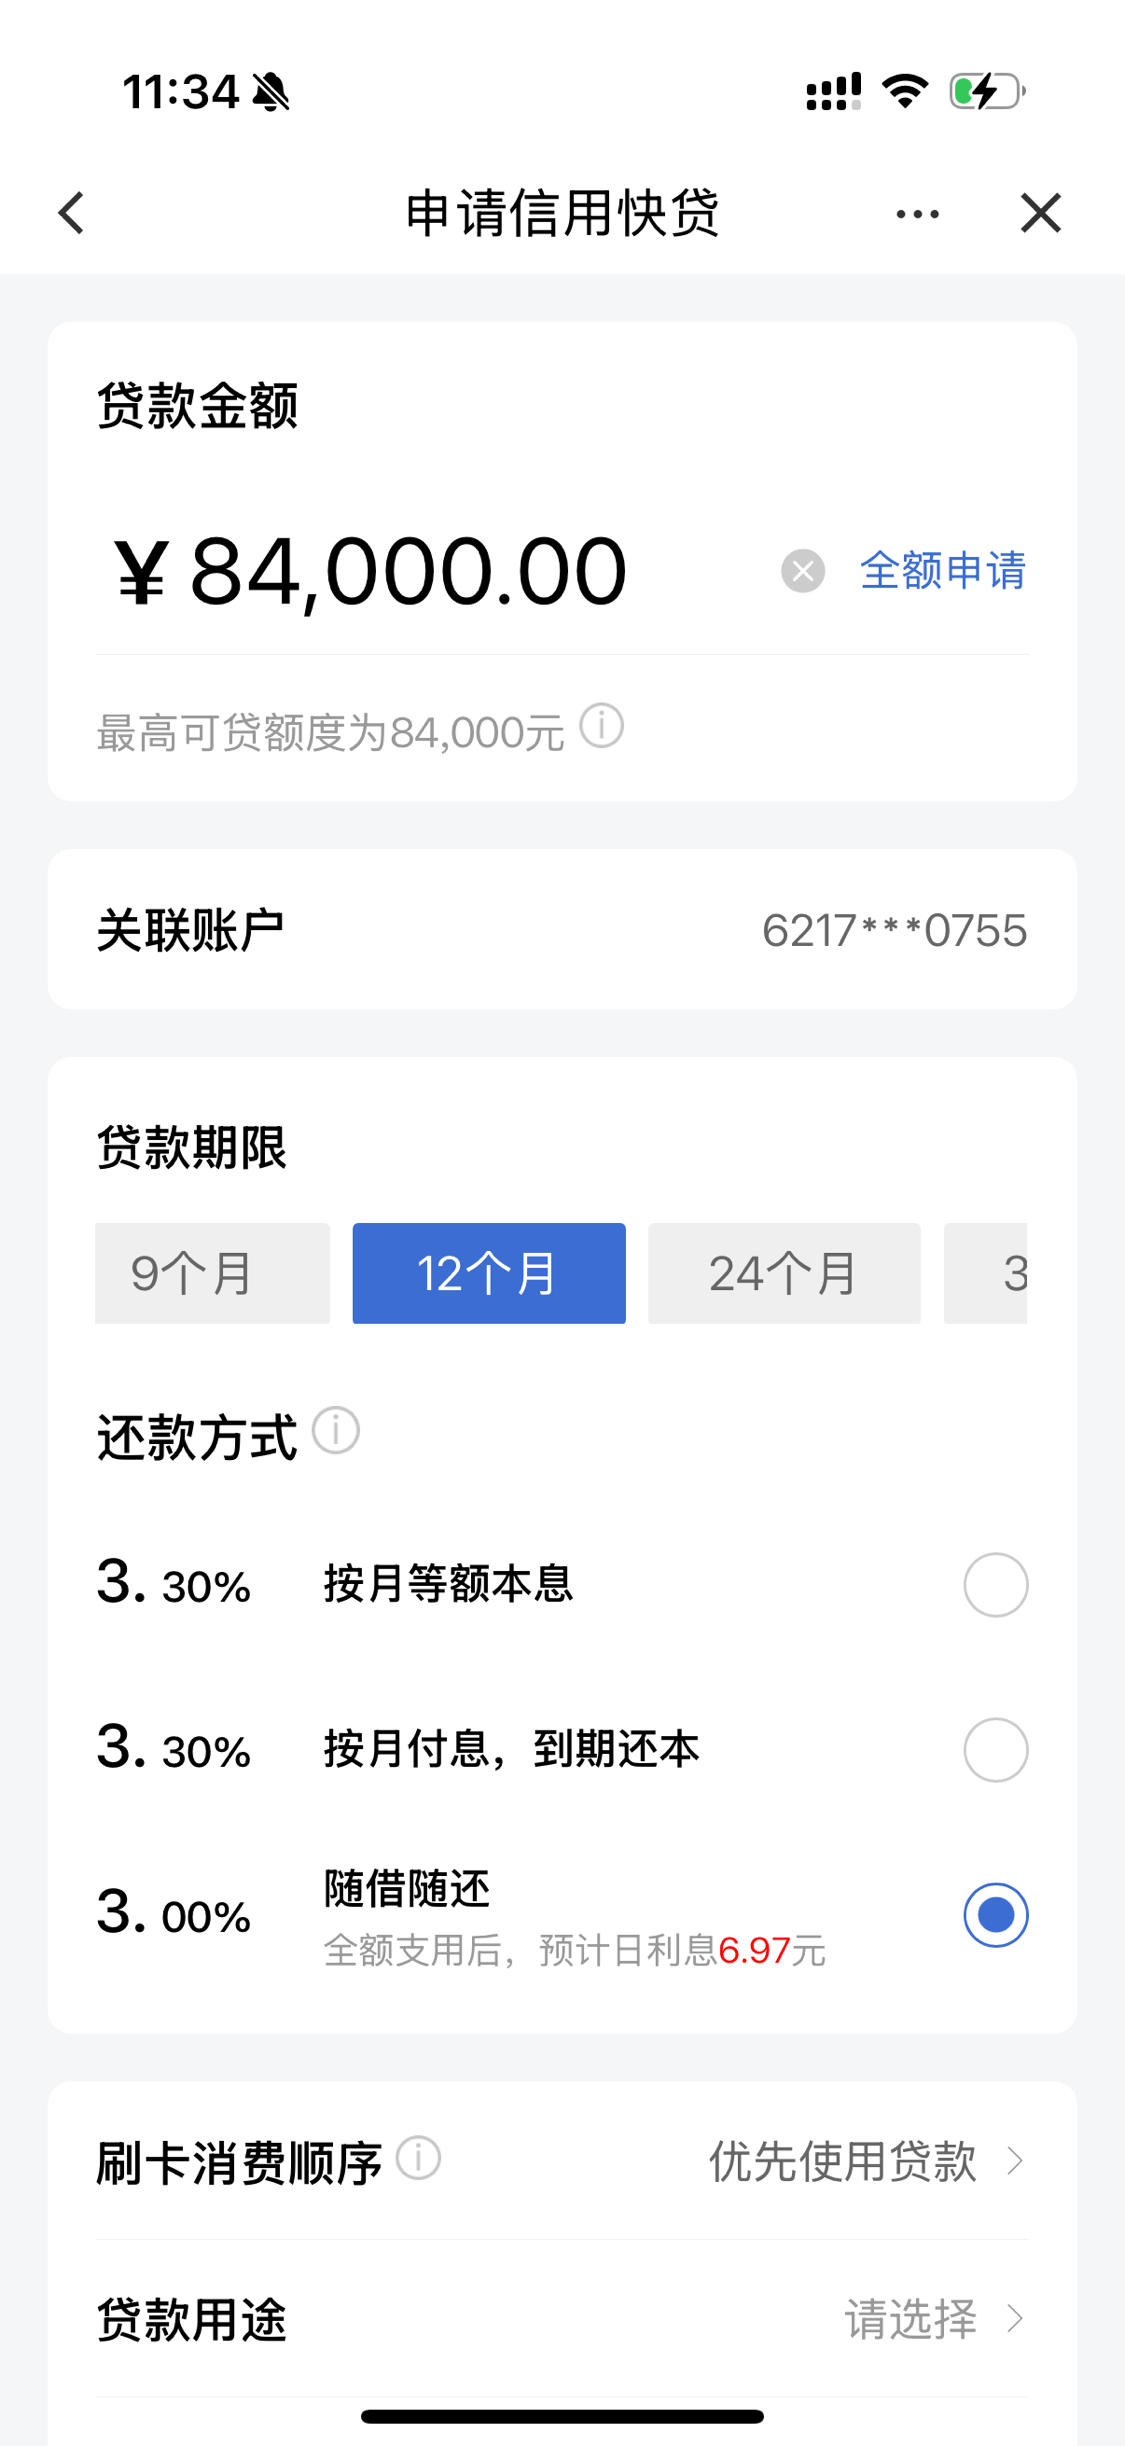Image resolution: width=1125 pixels, height=2446 pixels.
Task: Select 按月等额本息 repayment radio button
Action: 995,1585
